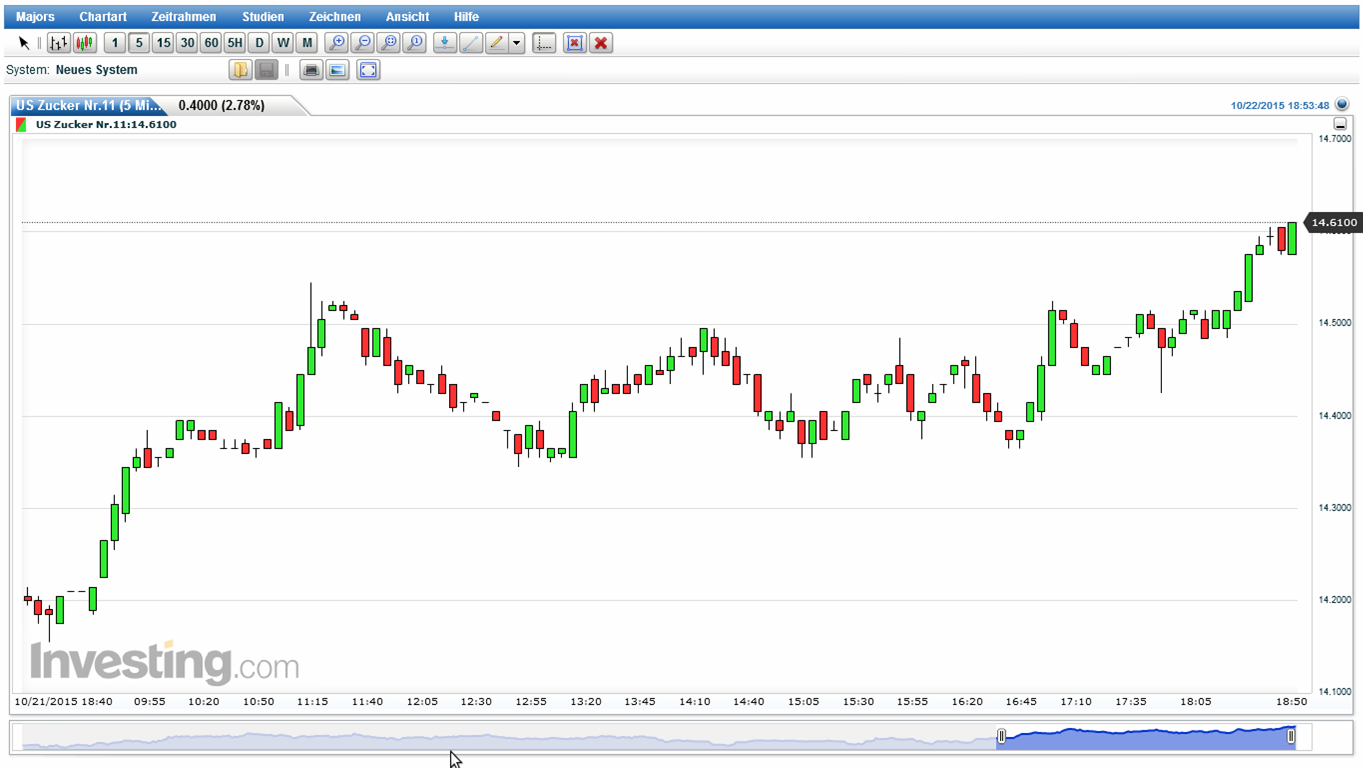The height and width of the screenshot is (768, 1363).
Task: Click the left handle of the range navigator
Action: [1001, 737]
